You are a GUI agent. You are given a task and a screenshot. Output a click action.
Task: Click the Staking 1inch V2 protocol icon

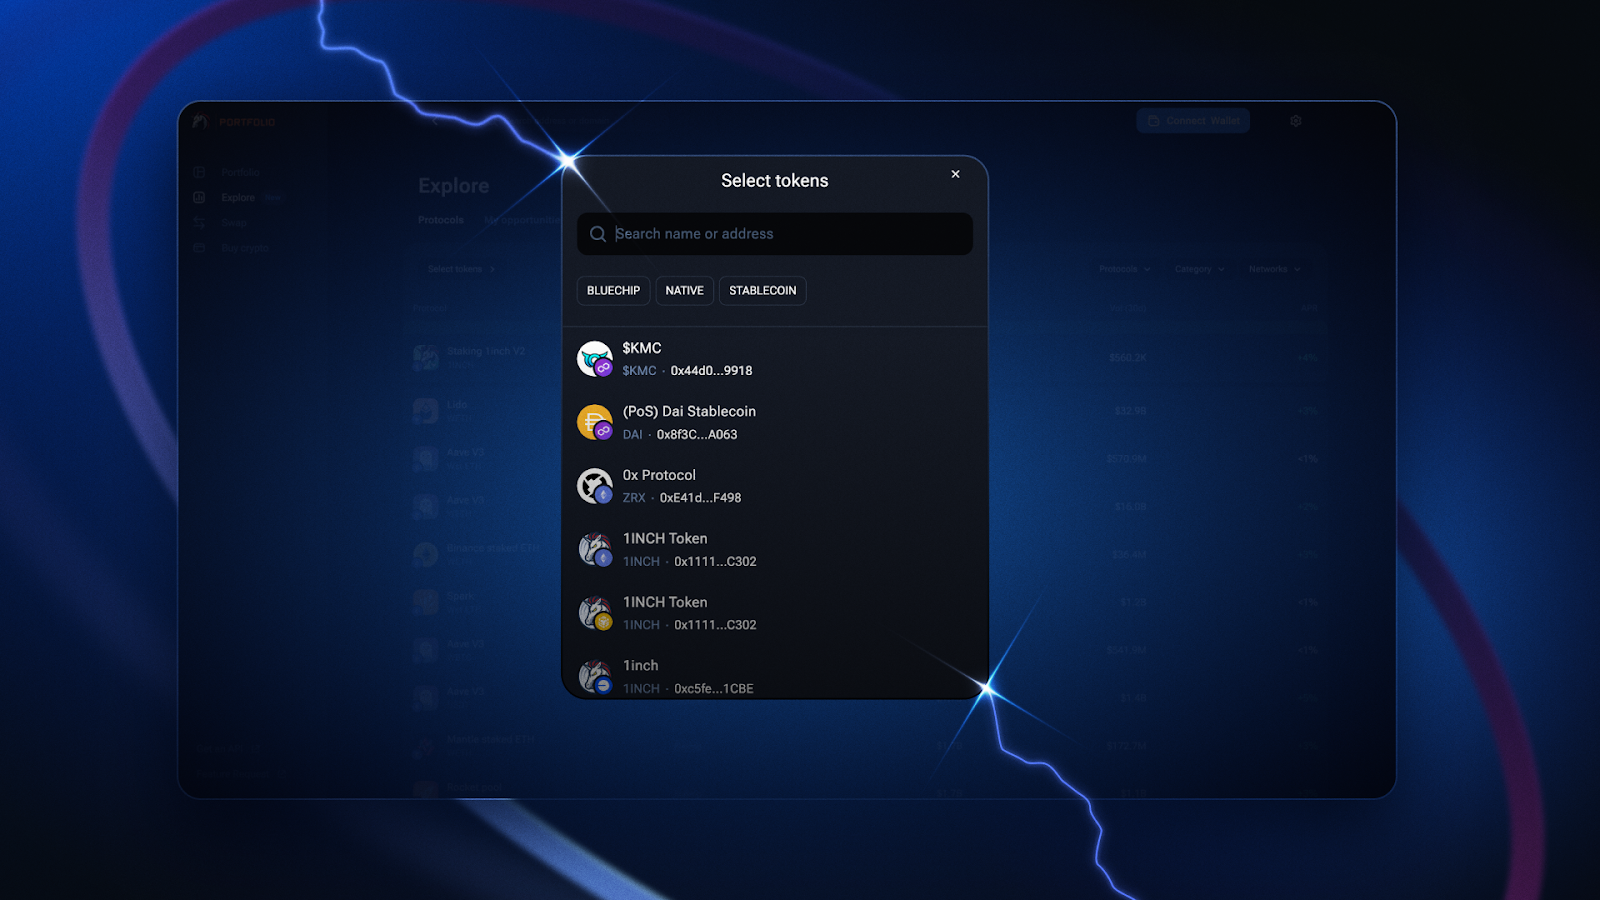tap(426, 357)
